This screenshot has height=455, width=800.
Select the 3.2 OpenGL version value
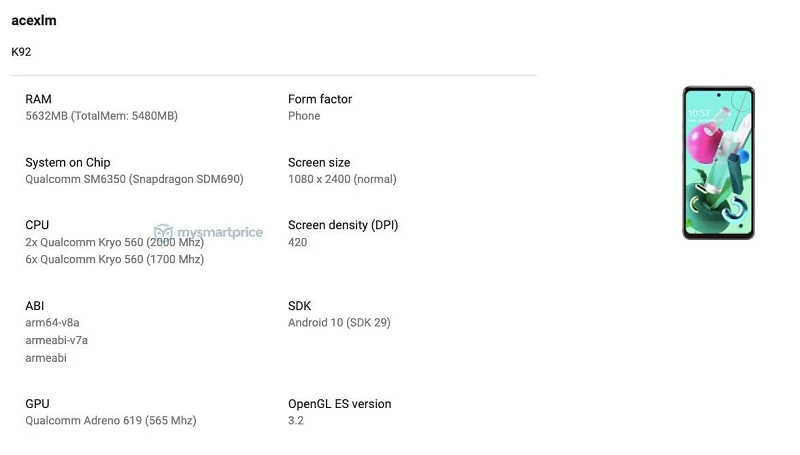click(295, 421)
